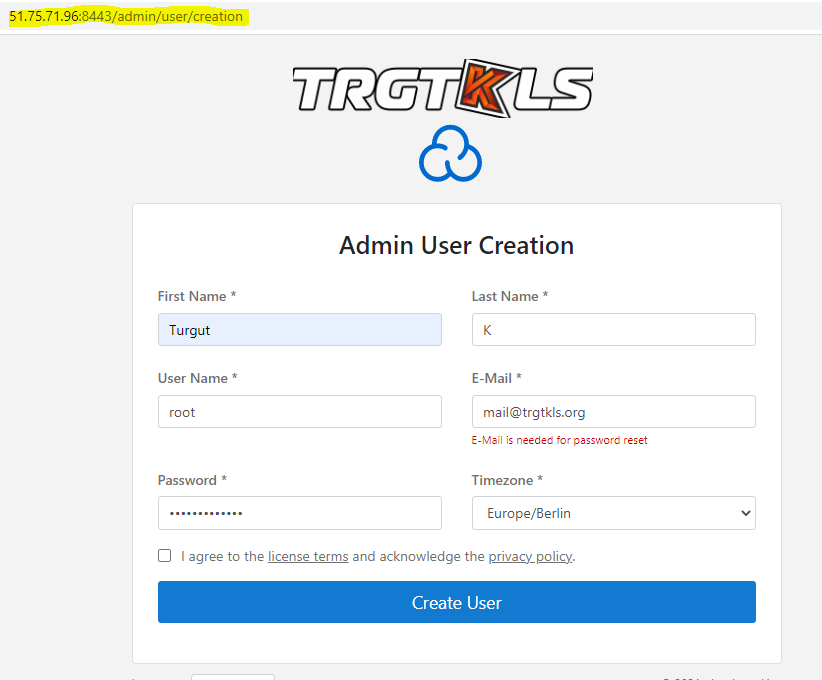The image size is (822, 680).
Task: Tick the license terms agreement checkbox
Action: tap(165, 556)
